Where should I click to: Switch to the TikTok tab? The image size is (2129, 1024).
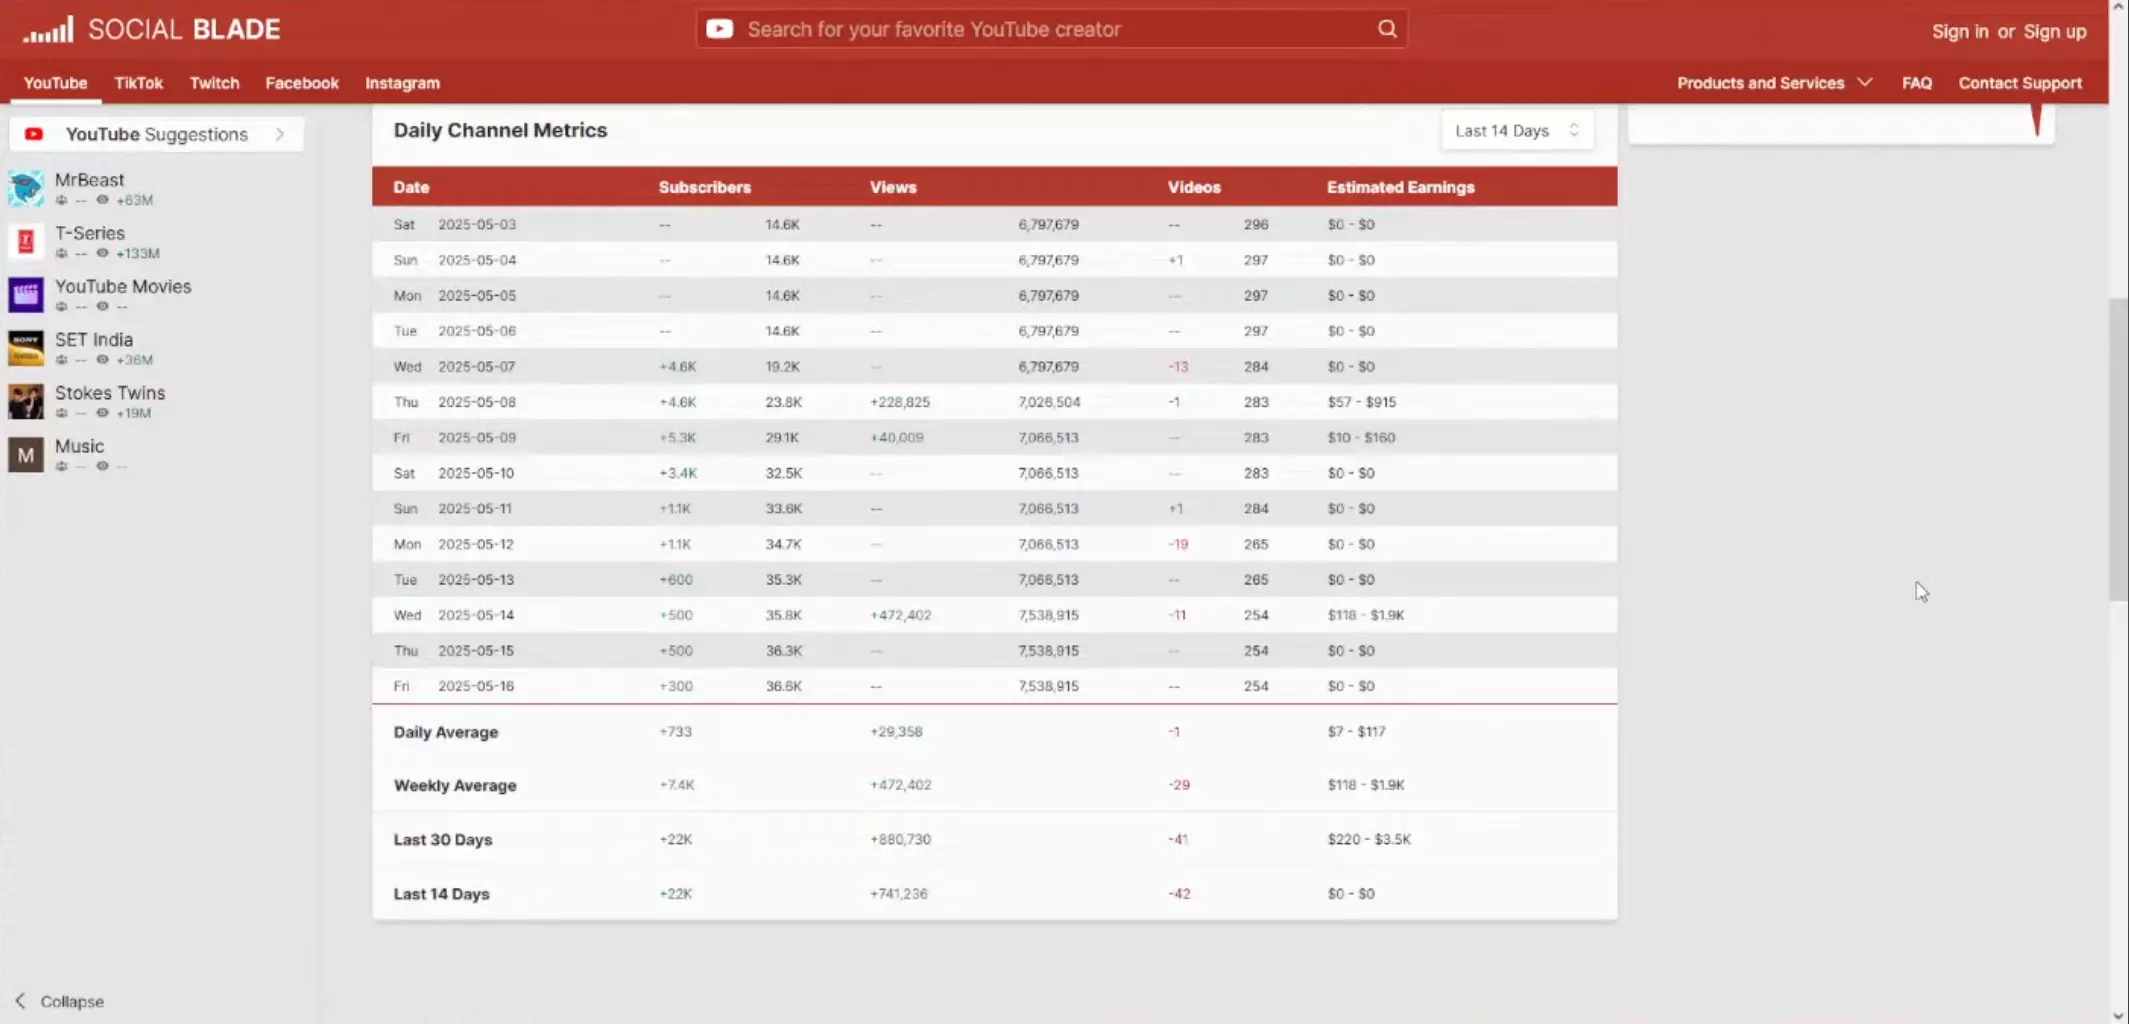click(138, 83)
